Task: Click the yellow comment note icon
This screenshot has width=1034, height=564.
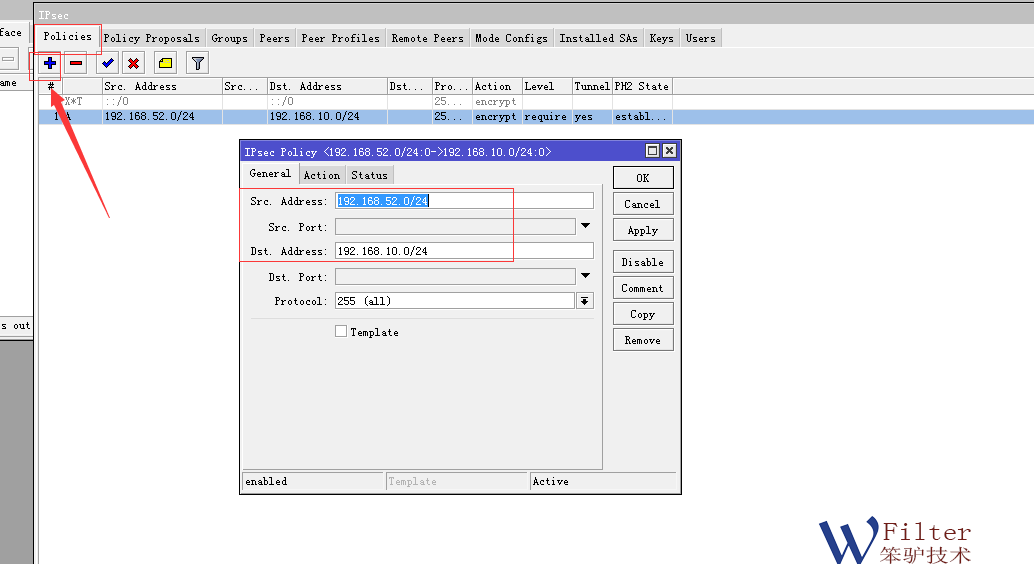Action: [166, 63]
